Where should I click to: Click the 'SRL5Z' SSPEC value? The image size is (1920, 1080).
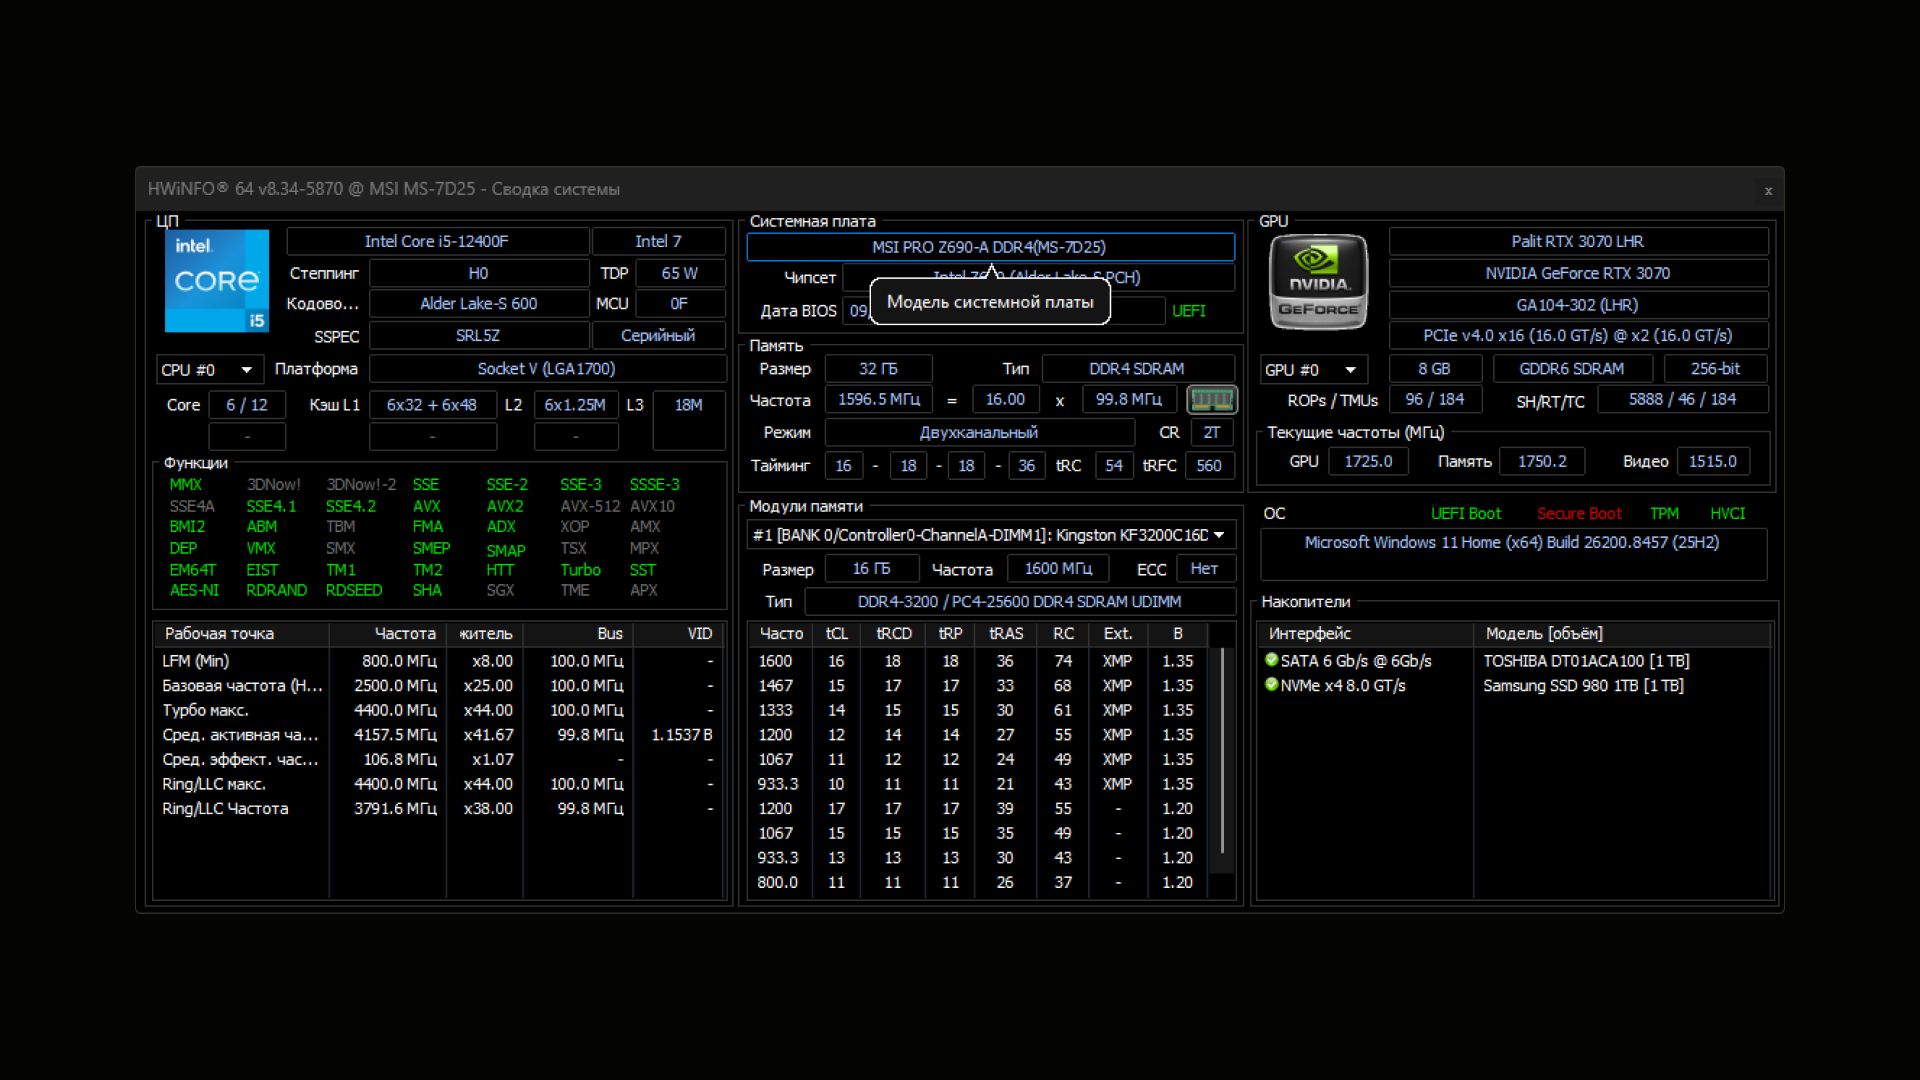[x=478, y=336]
